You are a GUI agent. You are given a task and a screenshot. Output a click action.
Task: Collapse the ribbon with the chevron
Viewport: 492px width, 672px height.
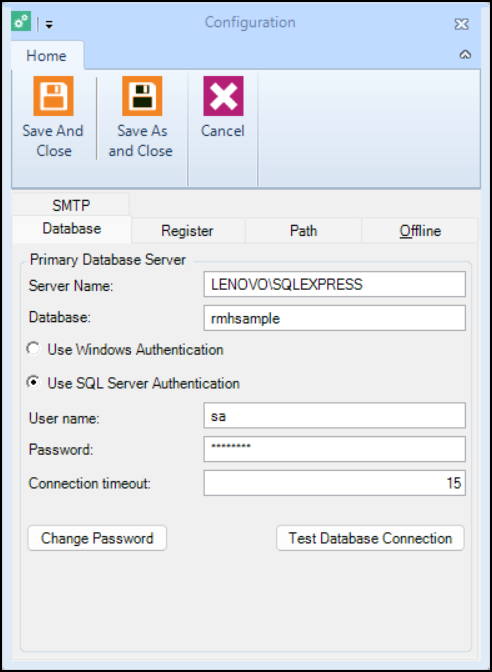point(465,55)
